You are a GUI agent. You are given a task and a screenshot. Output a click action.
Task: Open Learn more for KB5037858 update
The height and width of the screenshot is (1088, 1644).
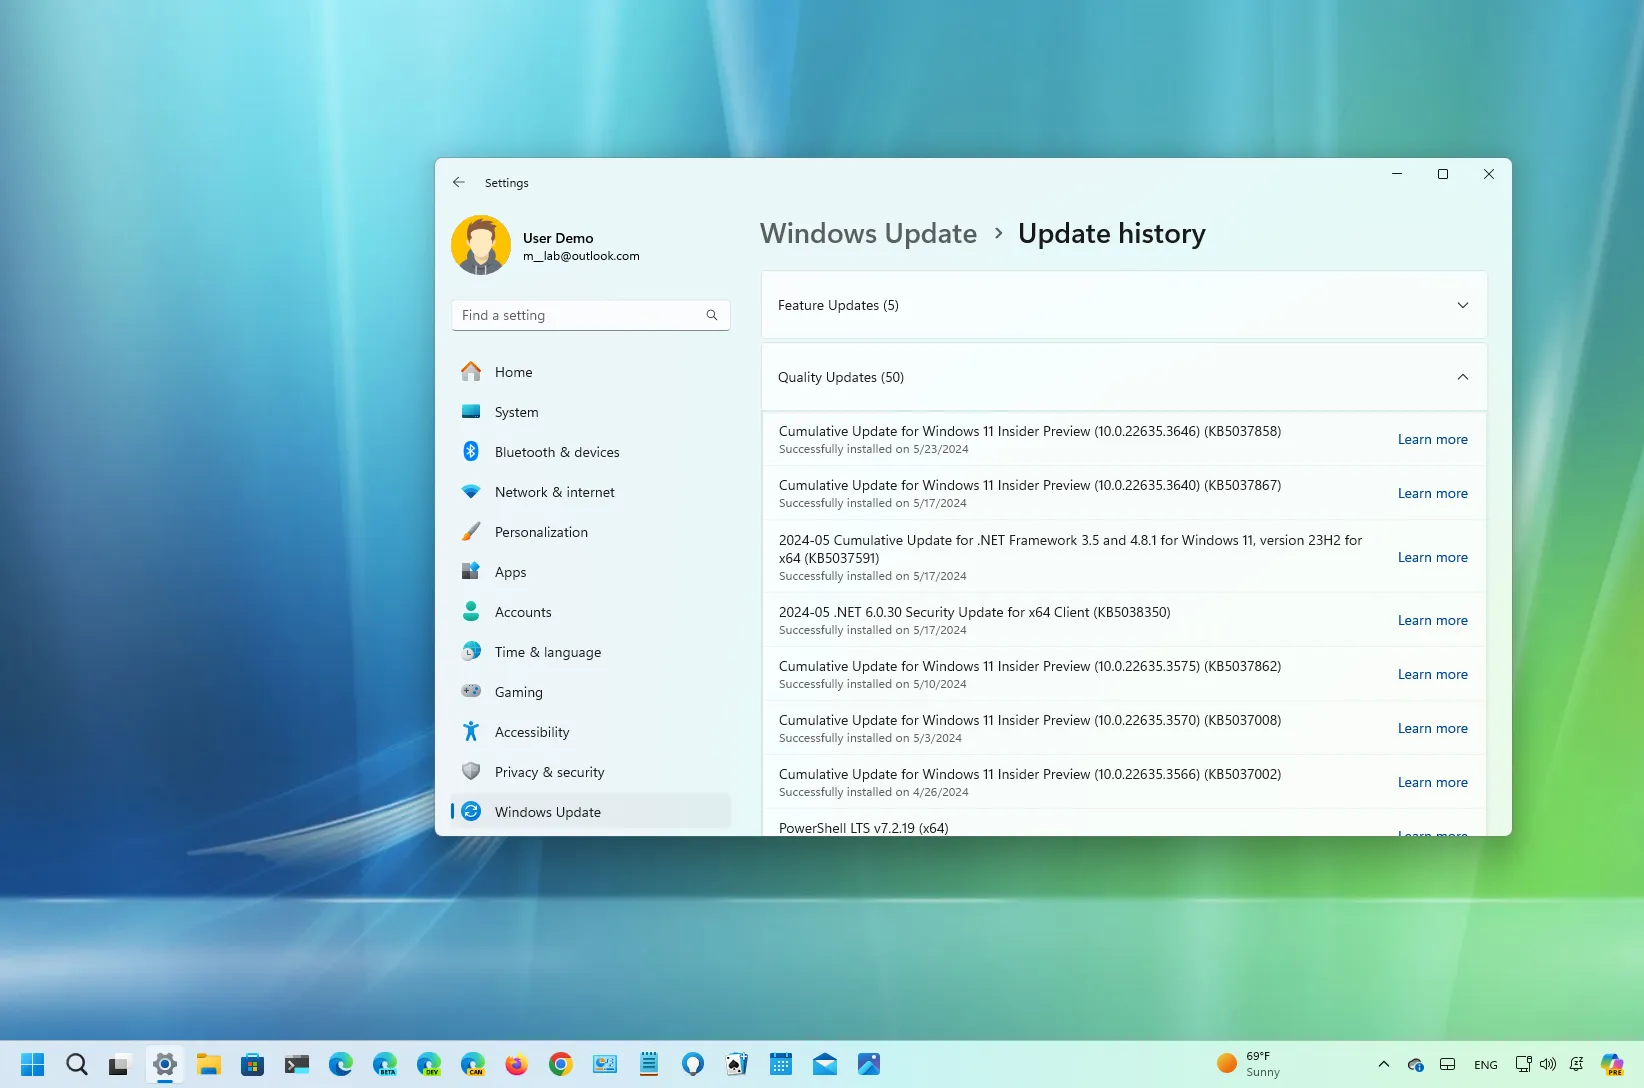click(x=1432, y=439)
